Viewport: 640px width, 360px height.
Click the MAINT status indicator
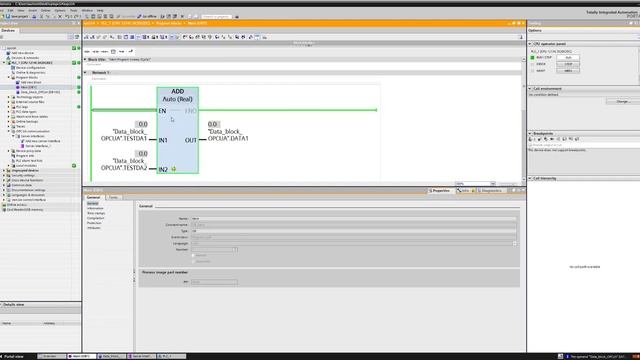tap(532, 71)
